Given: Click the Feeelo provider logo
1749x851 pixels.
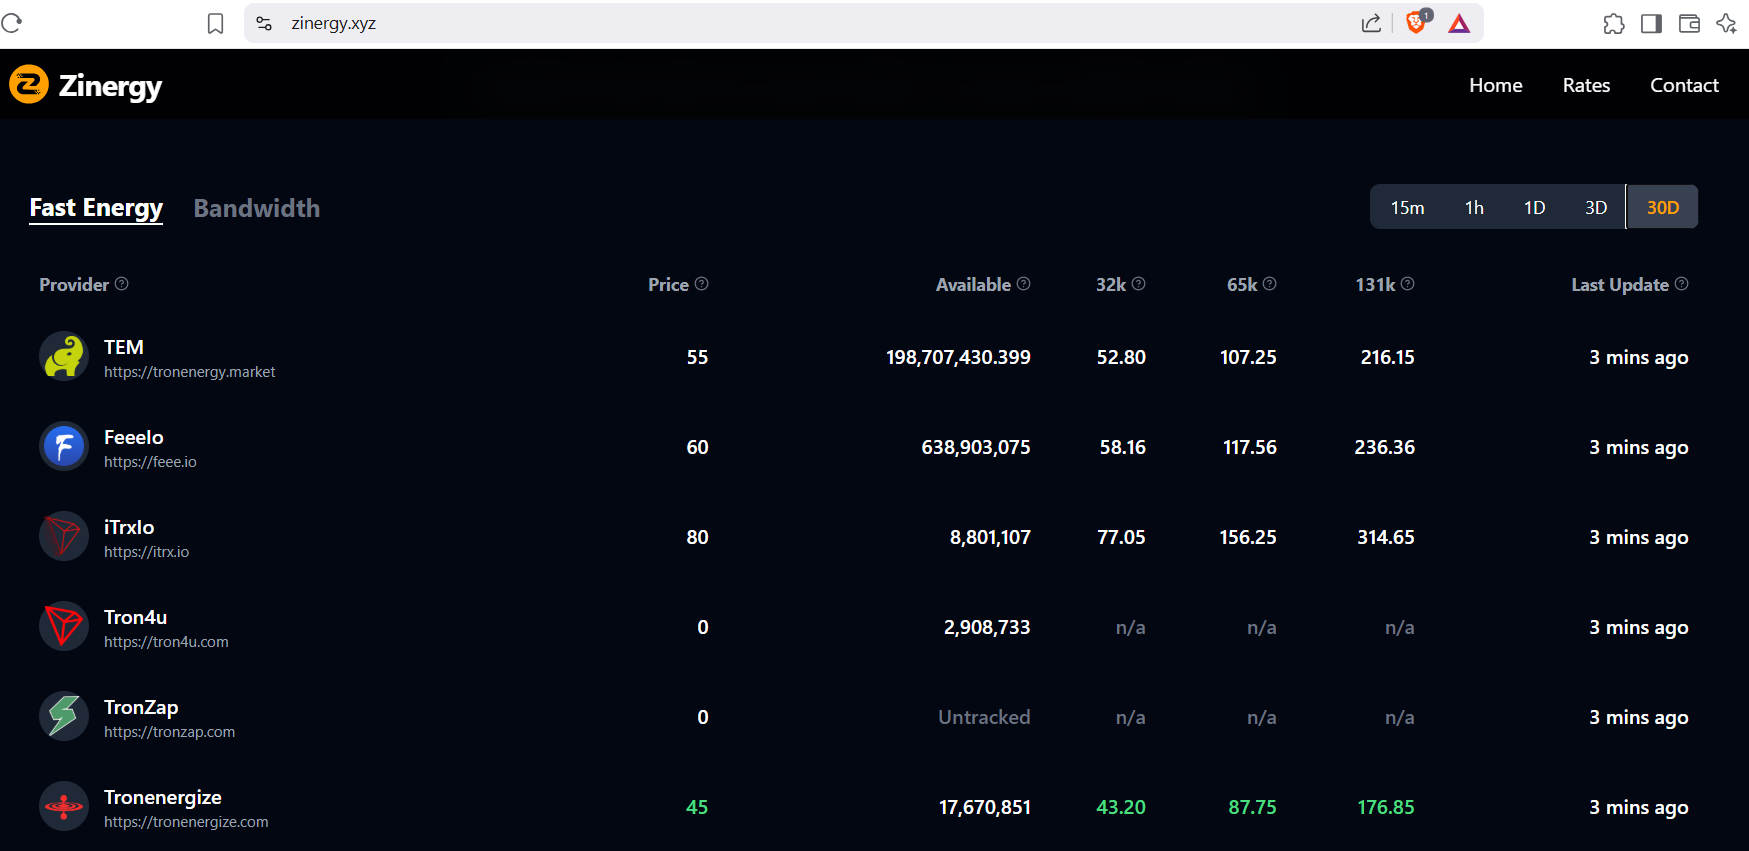Looking at the screenshot, I should pos(64,446).
